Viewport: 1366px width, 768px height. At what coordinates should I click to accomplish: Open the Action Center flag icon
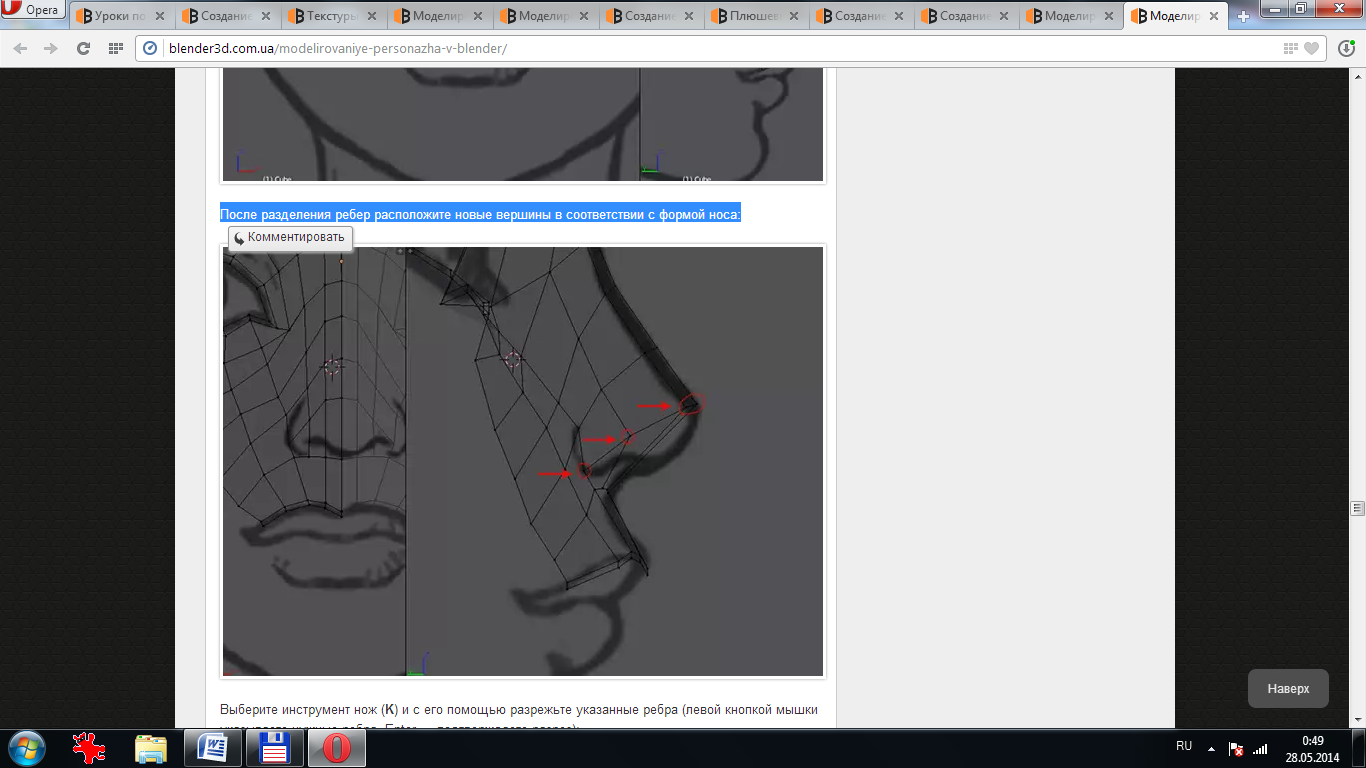[1236, 747]
